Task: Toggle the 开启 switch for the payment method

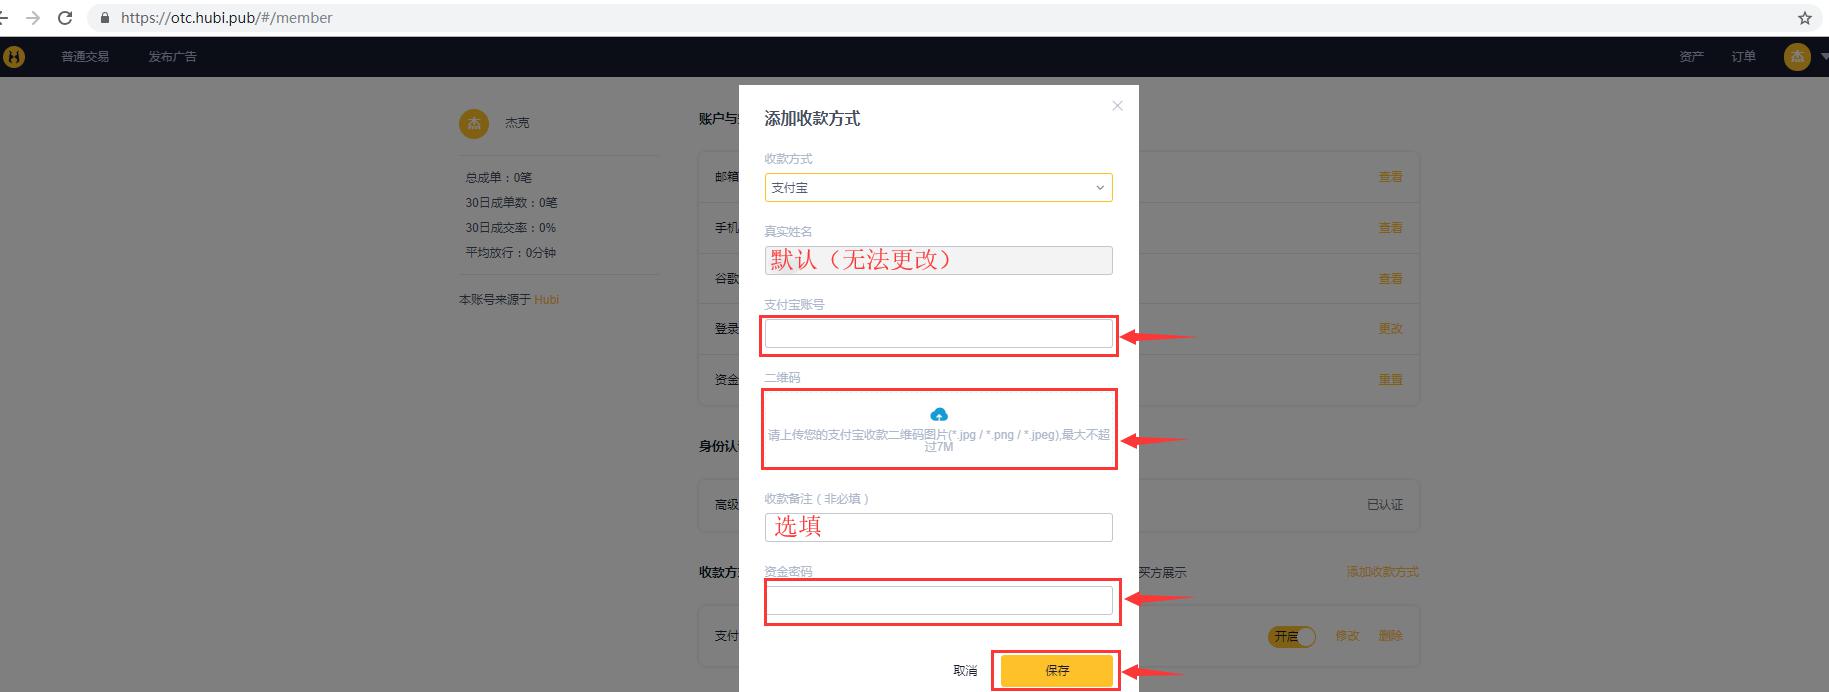Action: 1292,636
